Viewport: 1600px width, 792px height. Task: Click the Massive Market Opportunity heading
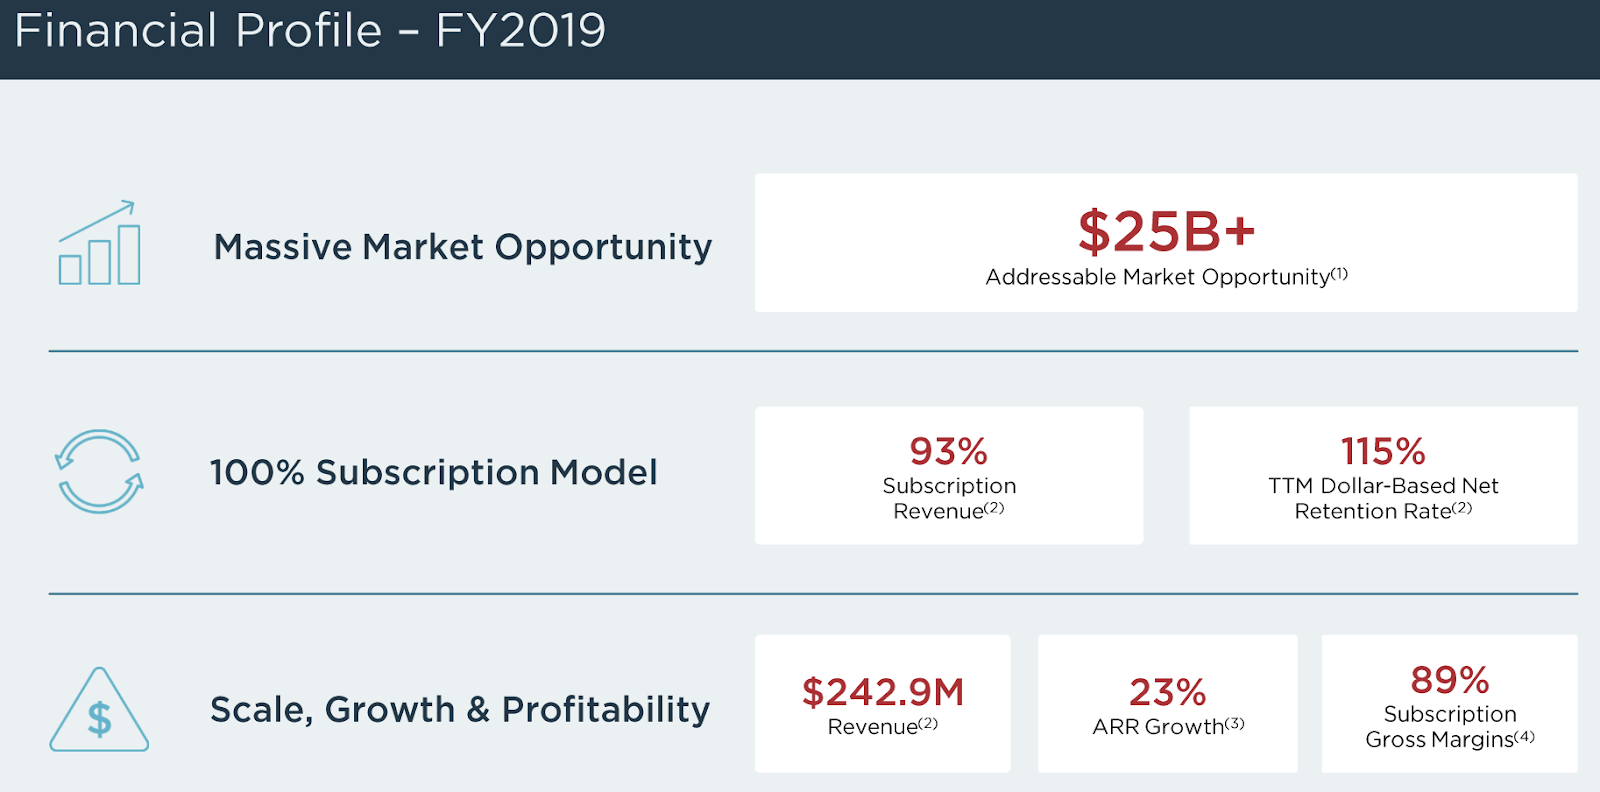click(463, 247)
